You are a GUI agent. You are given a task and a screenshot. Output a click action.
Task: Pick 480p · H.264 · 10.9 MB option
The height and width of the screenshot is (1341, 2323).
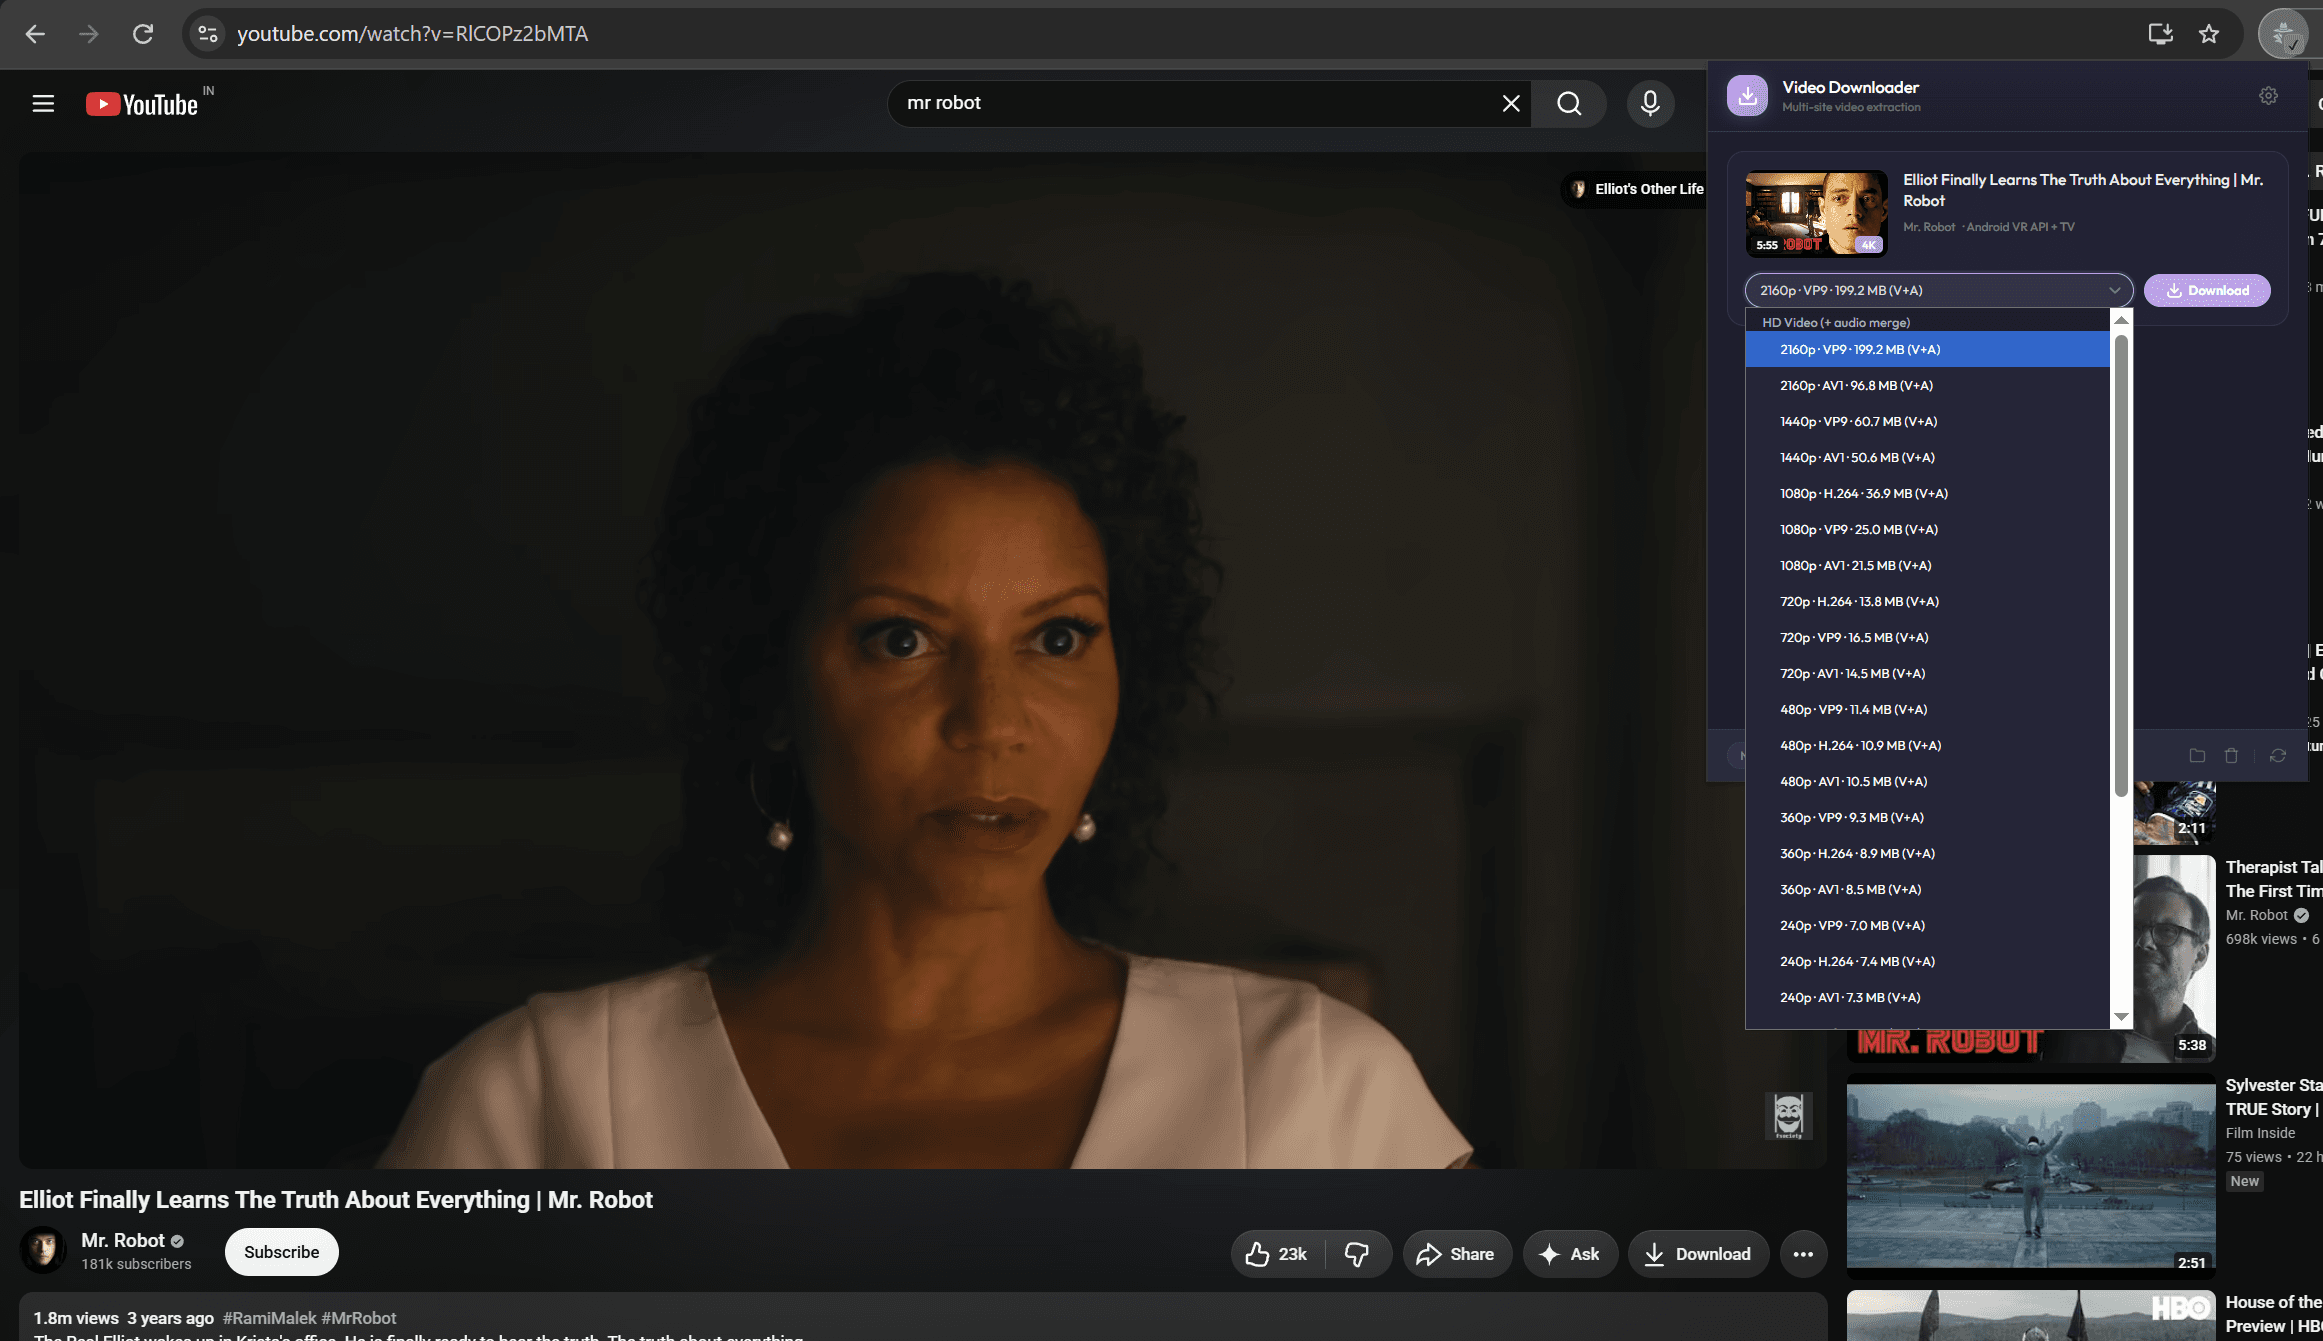tap(1927, 745)
